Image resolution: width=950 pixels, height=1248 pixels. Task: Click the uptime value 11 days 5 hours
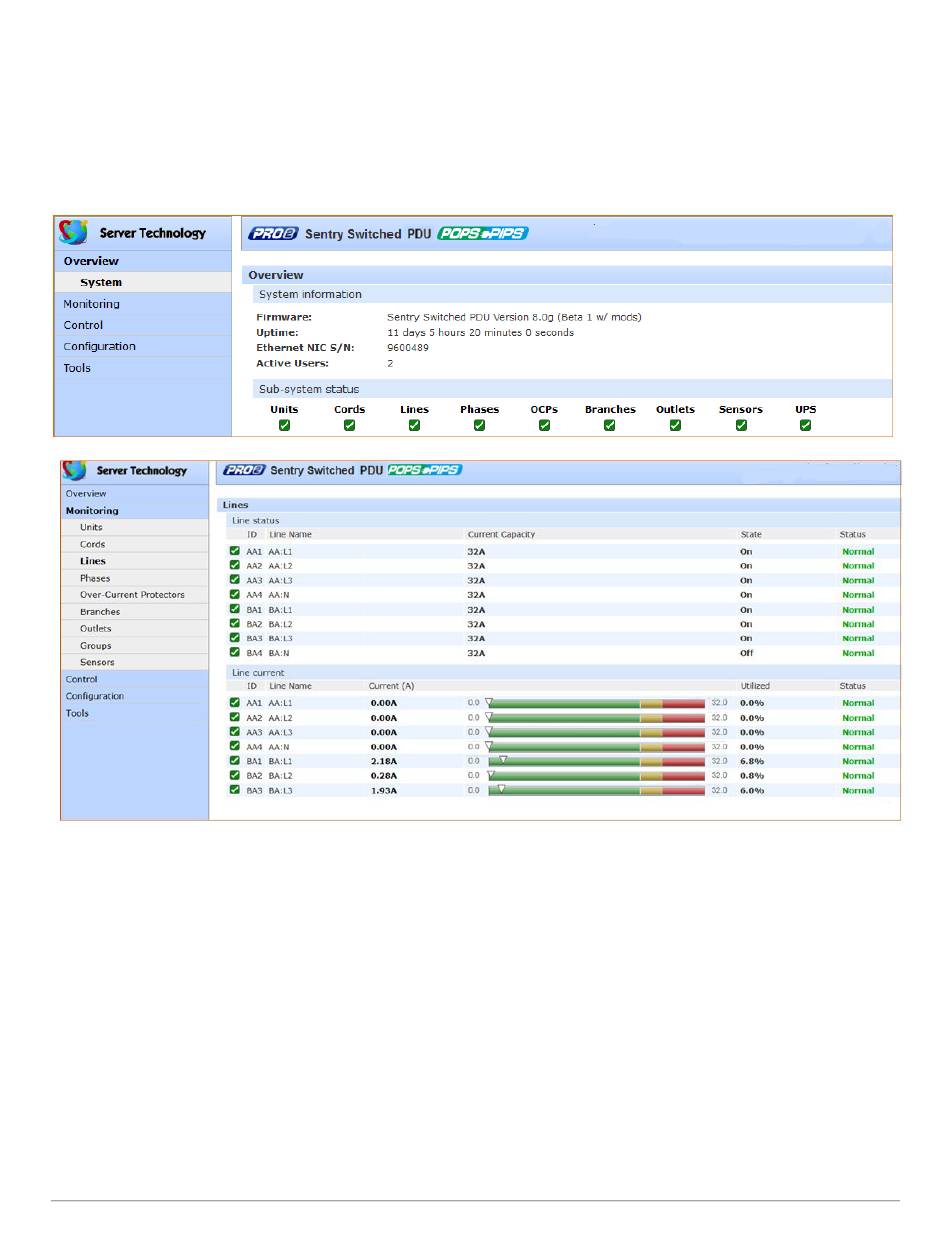click(480, 332)
